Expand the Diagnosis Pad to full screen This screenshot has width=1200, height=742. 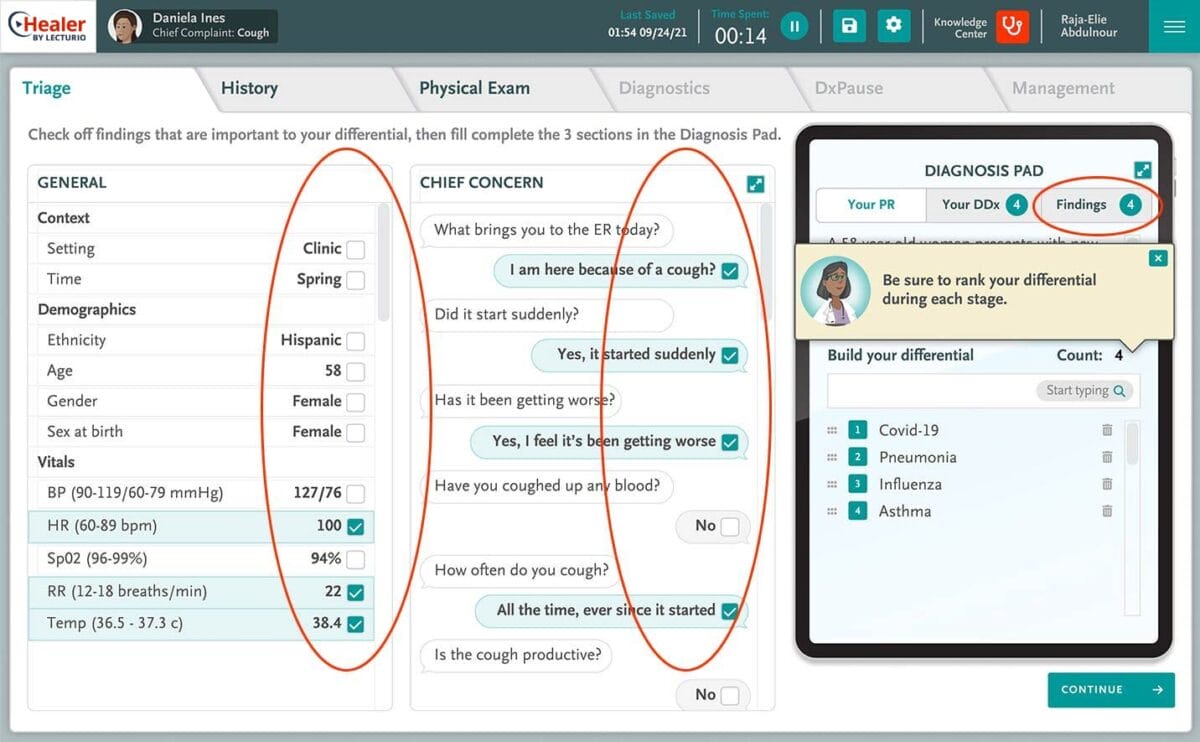[1143, 170]
